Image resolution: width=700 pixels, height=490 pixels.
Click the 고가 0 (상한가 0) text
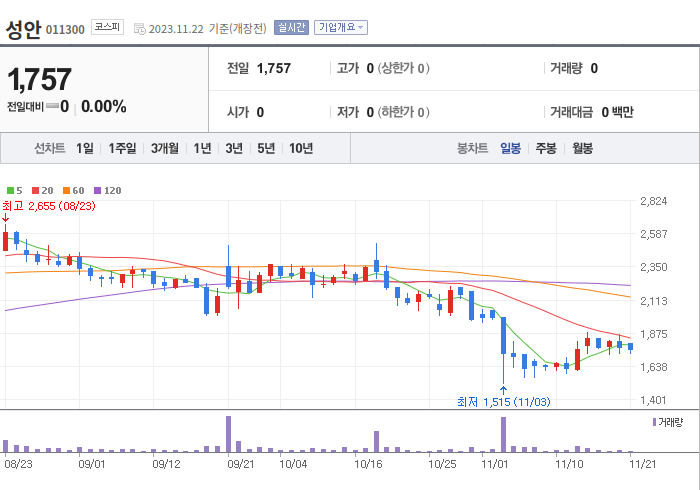click(x=383, y=68)
